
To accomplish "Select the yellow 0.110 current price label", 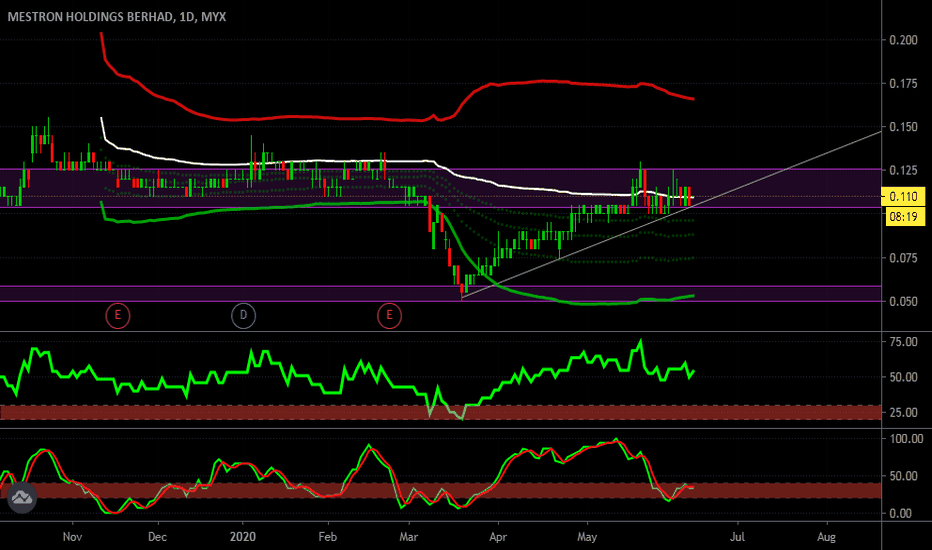I will (903, 196).
